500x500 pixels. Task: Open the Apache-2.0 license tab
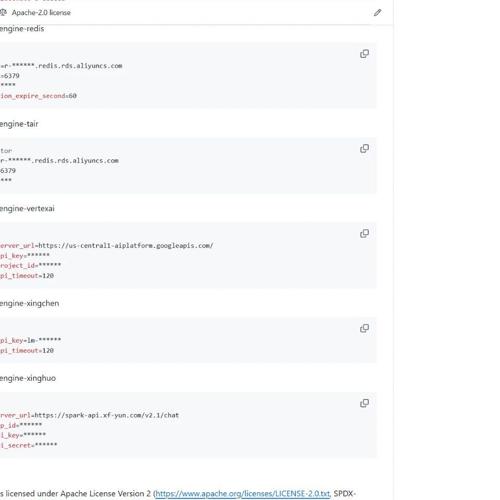pos(35,13)
